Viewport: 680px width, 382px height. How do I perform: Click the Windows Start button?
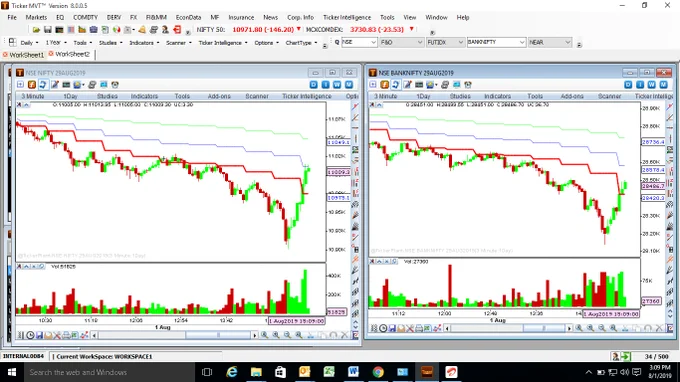(x=12, y=372)
